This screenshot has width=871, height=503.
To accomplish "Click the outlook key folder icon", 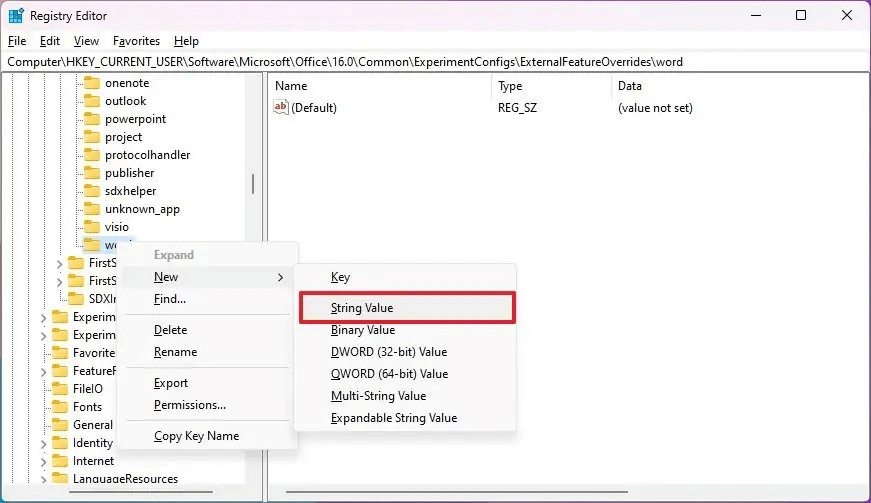I will tap(91, 101).
